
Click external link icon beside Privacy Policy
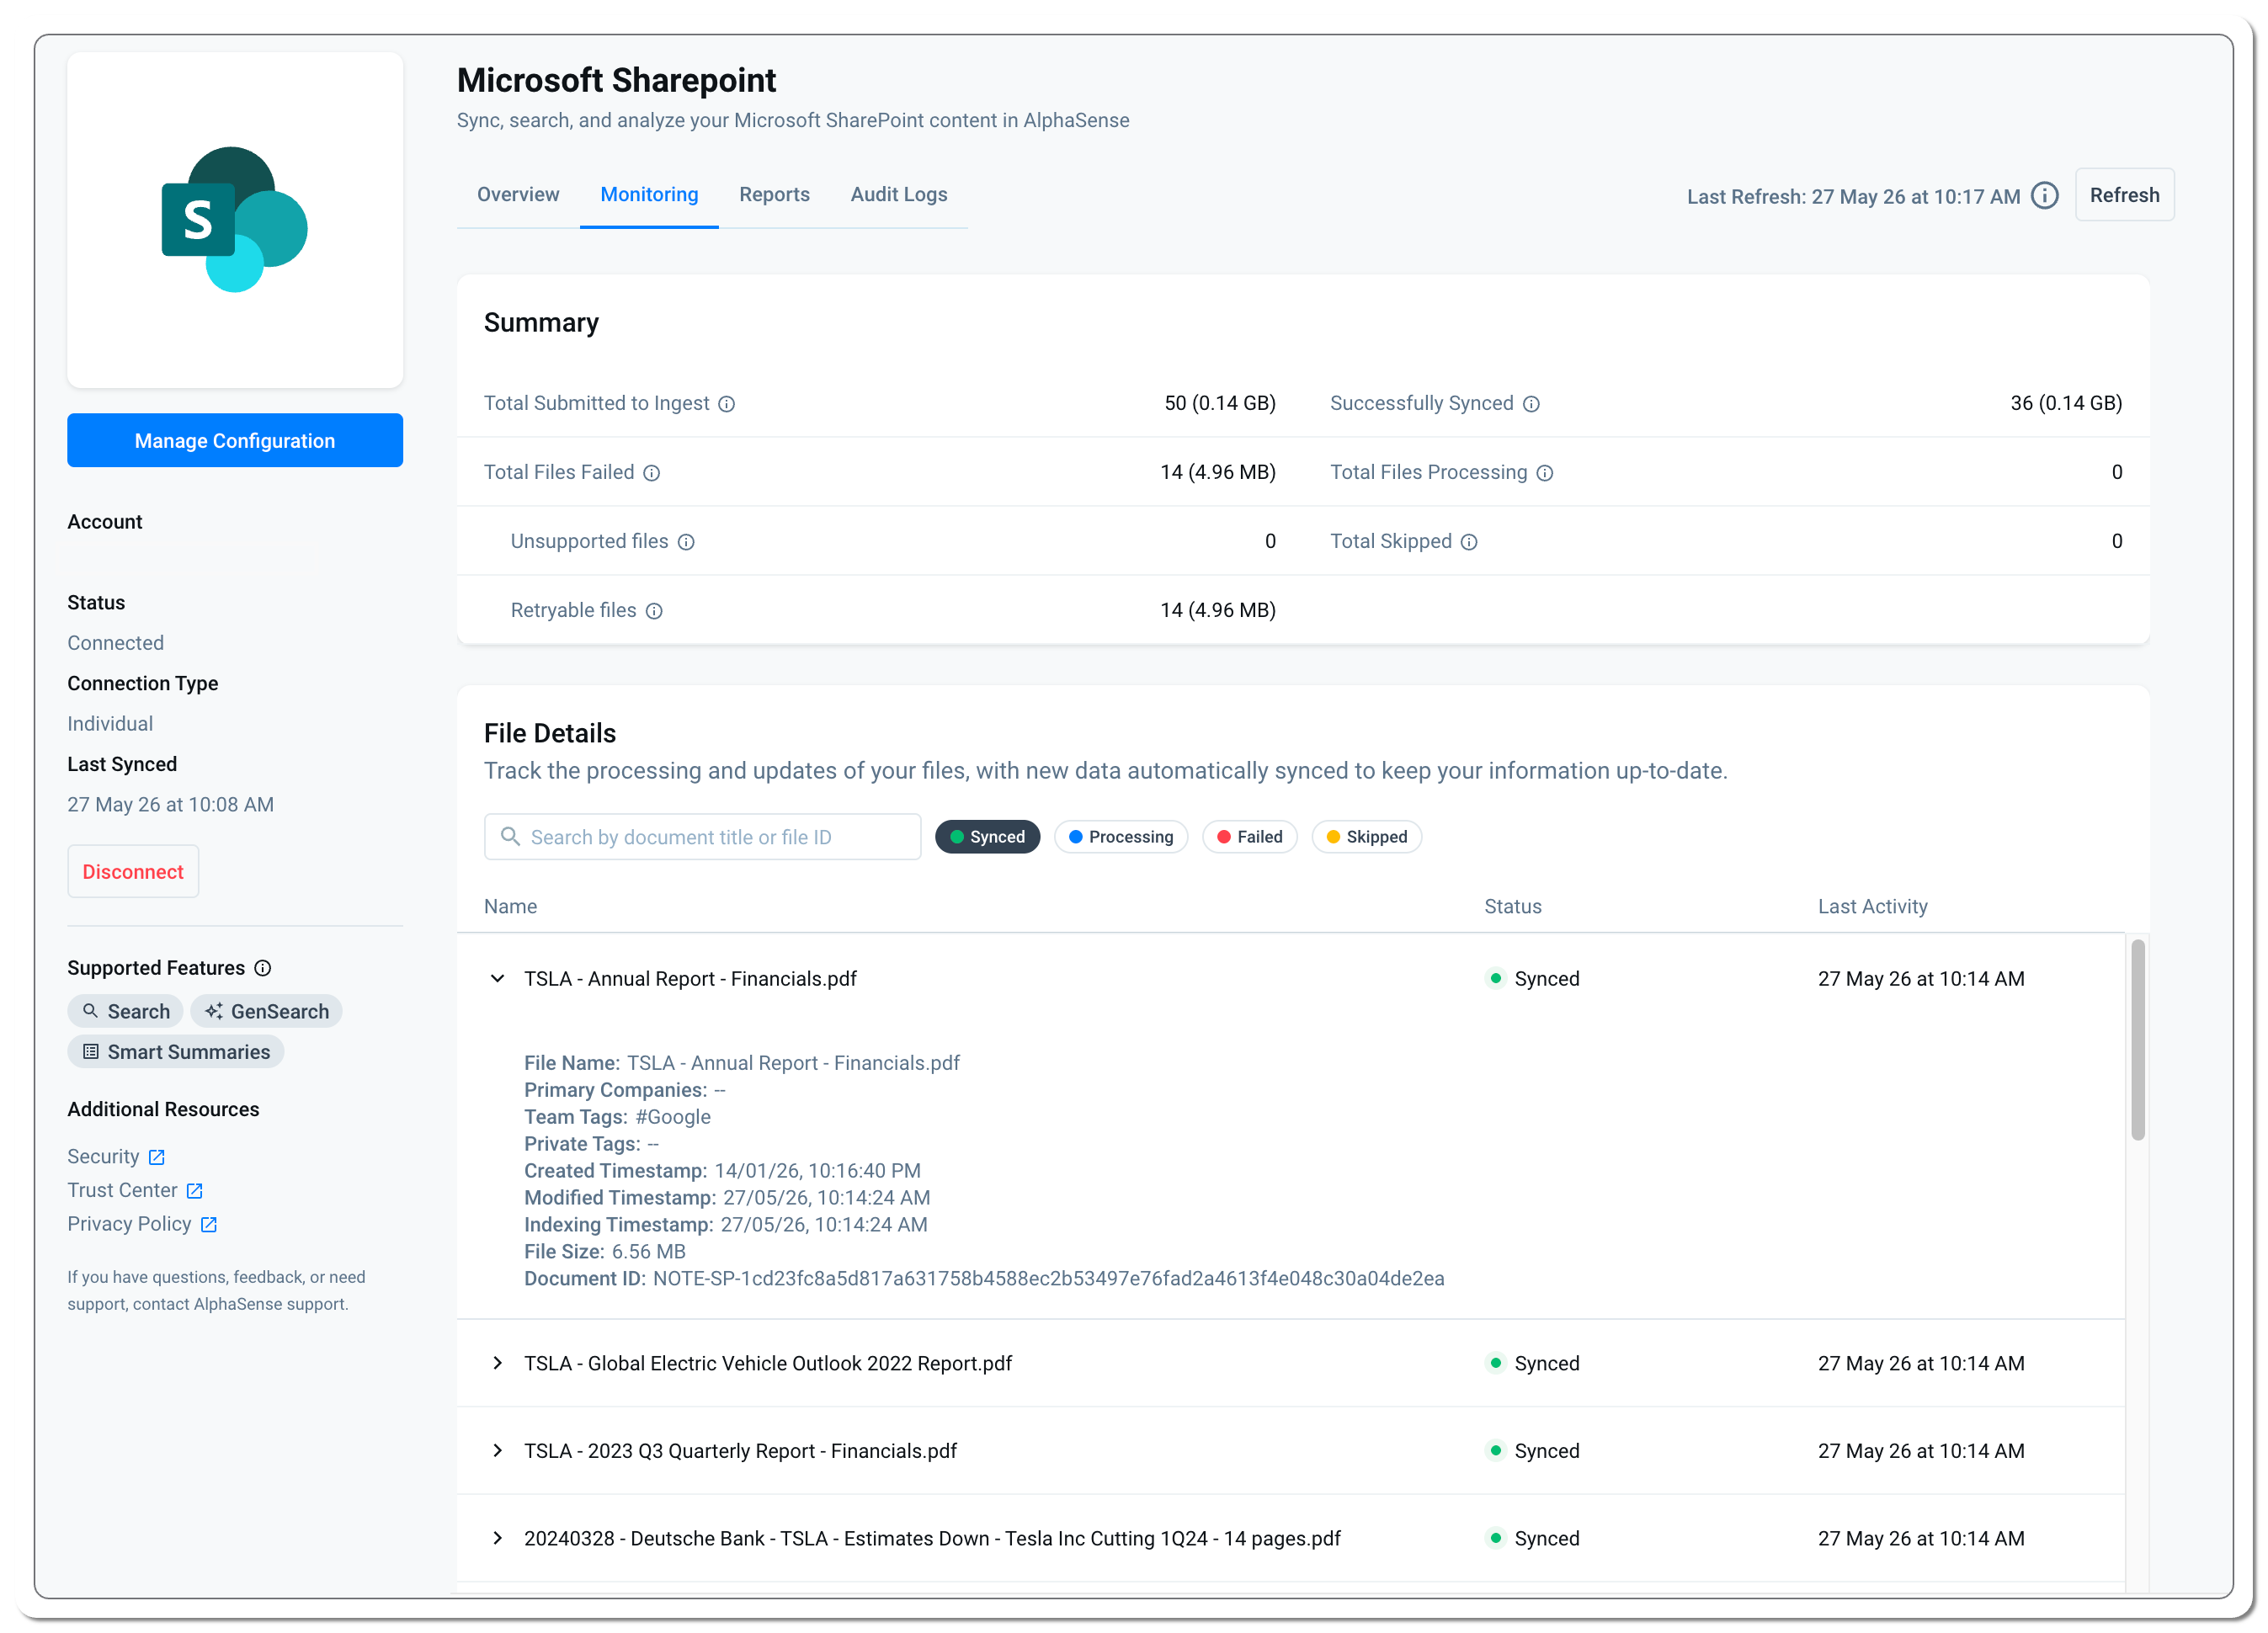209,1225
